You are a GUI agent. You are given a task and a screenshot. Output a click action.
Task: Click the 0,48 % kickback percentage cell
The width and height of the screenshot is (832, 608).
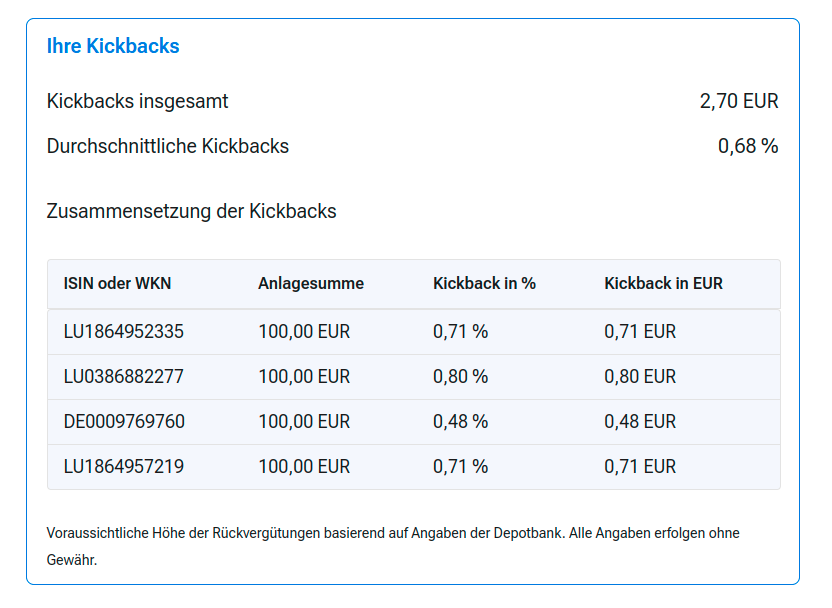(x=460, y=421)
